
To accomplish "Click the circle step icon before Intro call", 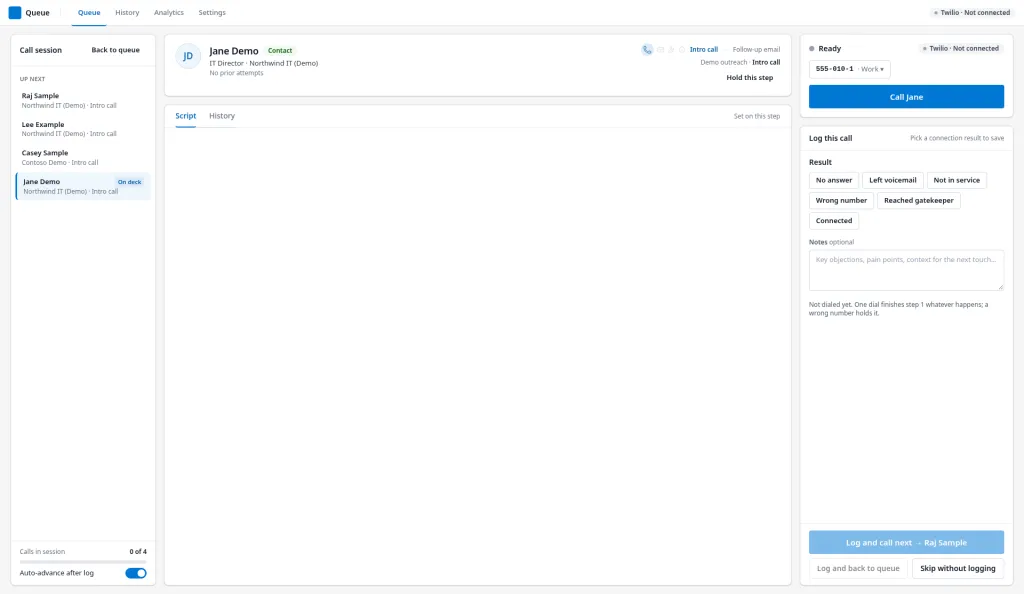I will pyautogui.click(x=682, y=50).
